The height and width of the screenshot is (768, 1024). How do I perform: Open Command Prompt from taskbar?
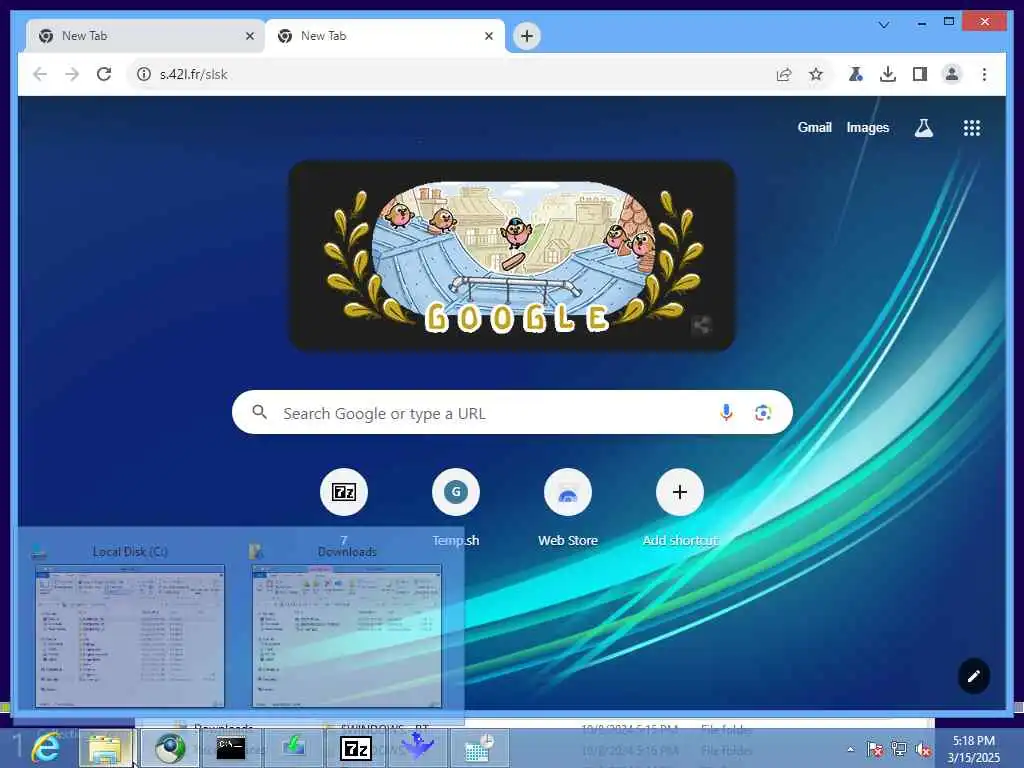(x=231, y=748)
